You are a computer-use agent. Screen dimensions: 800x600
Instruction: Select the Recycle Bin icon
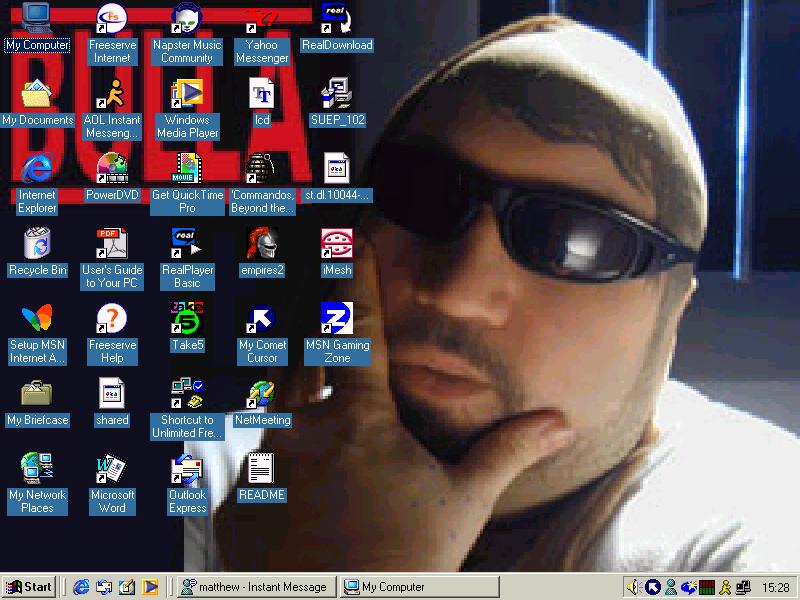click(37, 244)
